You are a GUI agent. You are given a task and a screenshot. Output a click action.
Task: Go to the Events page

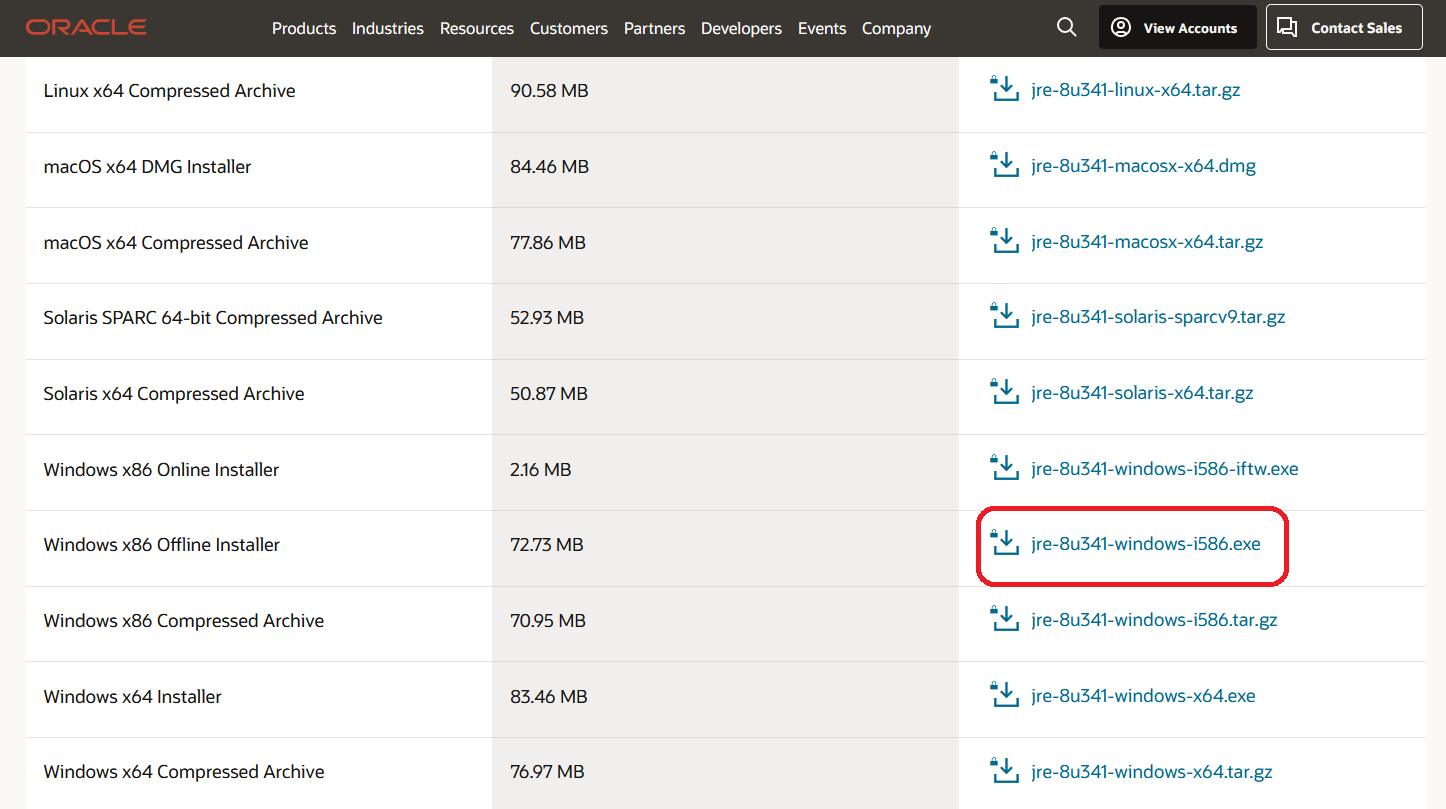(x=821, y=29)
